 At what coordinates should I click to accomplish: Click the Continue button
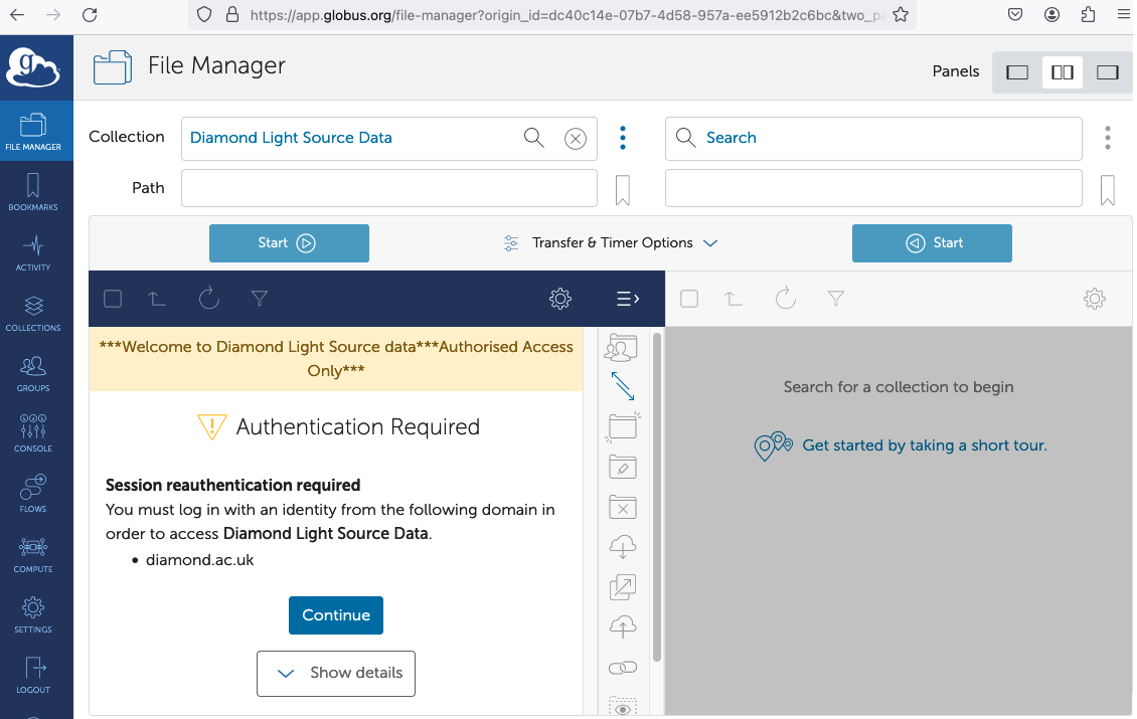(x=336, y=615)
